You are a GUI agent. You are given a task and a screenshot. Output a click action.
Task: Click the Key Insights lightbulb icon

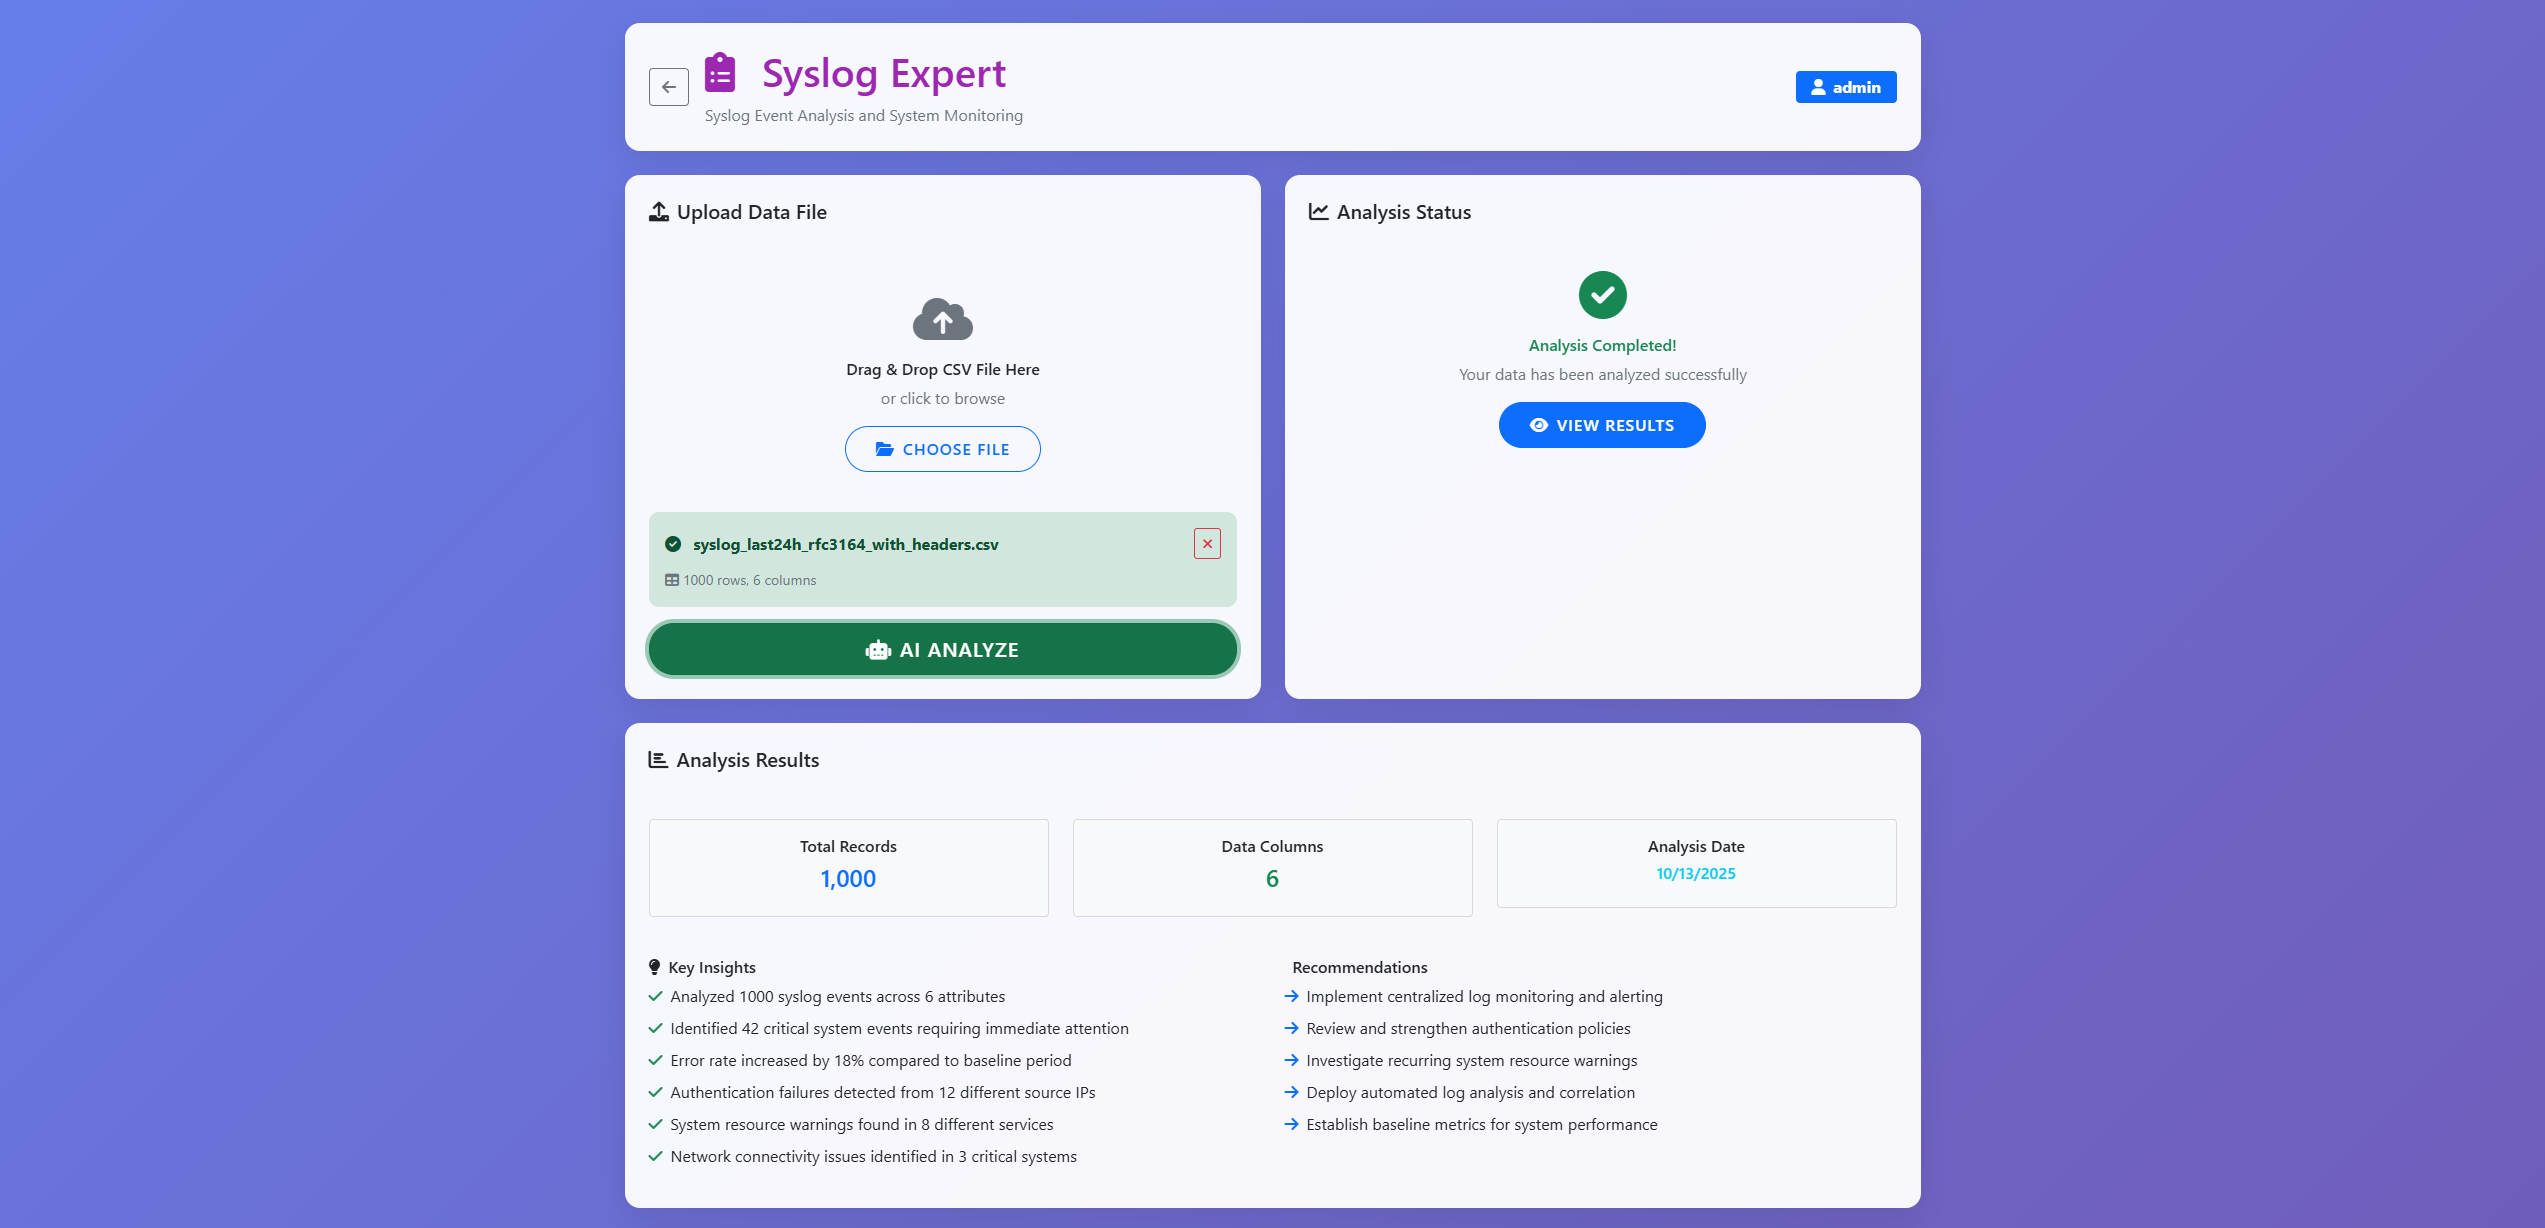click(655, 967)
